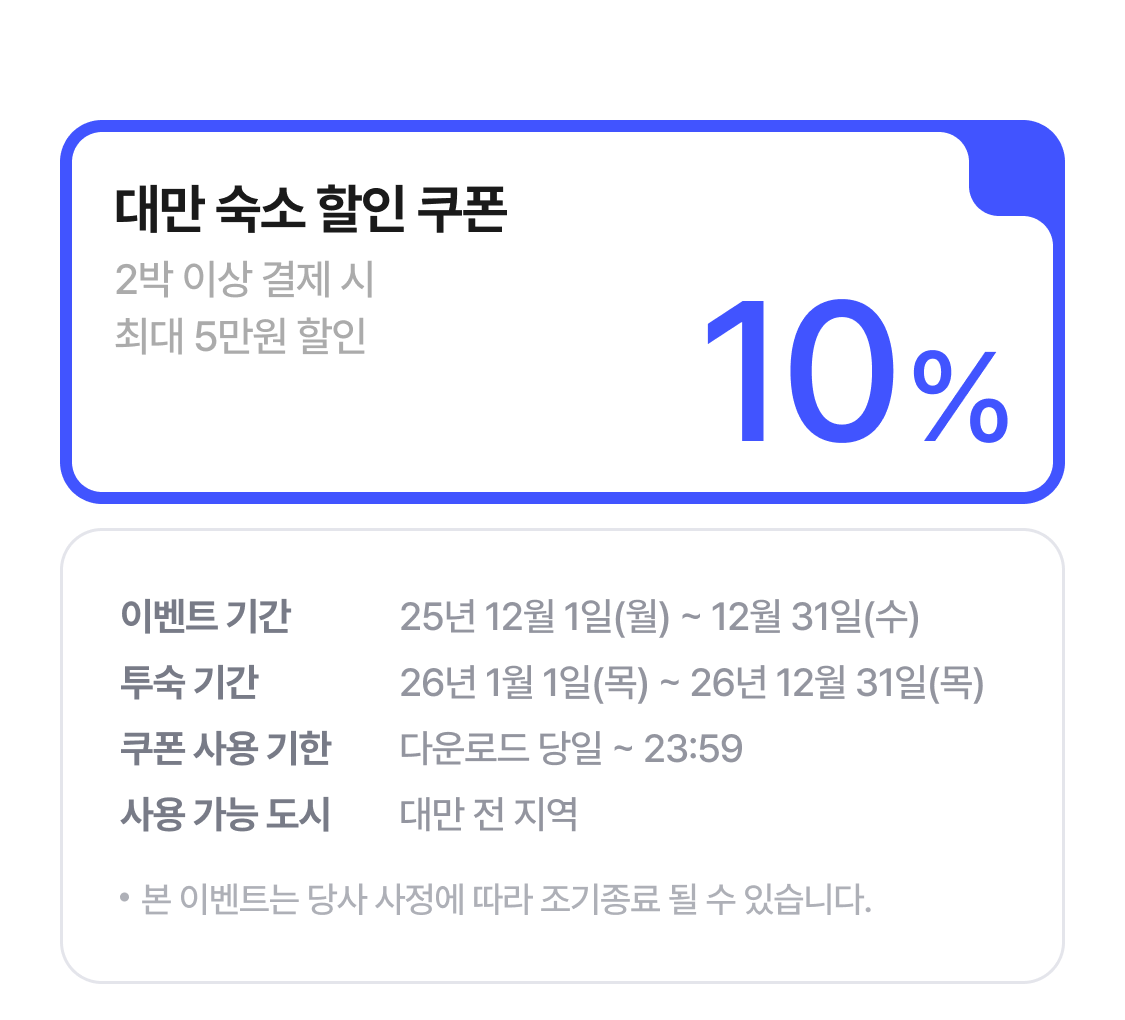Click the "2박 이상 결제 시" condition text

point(245,281)
